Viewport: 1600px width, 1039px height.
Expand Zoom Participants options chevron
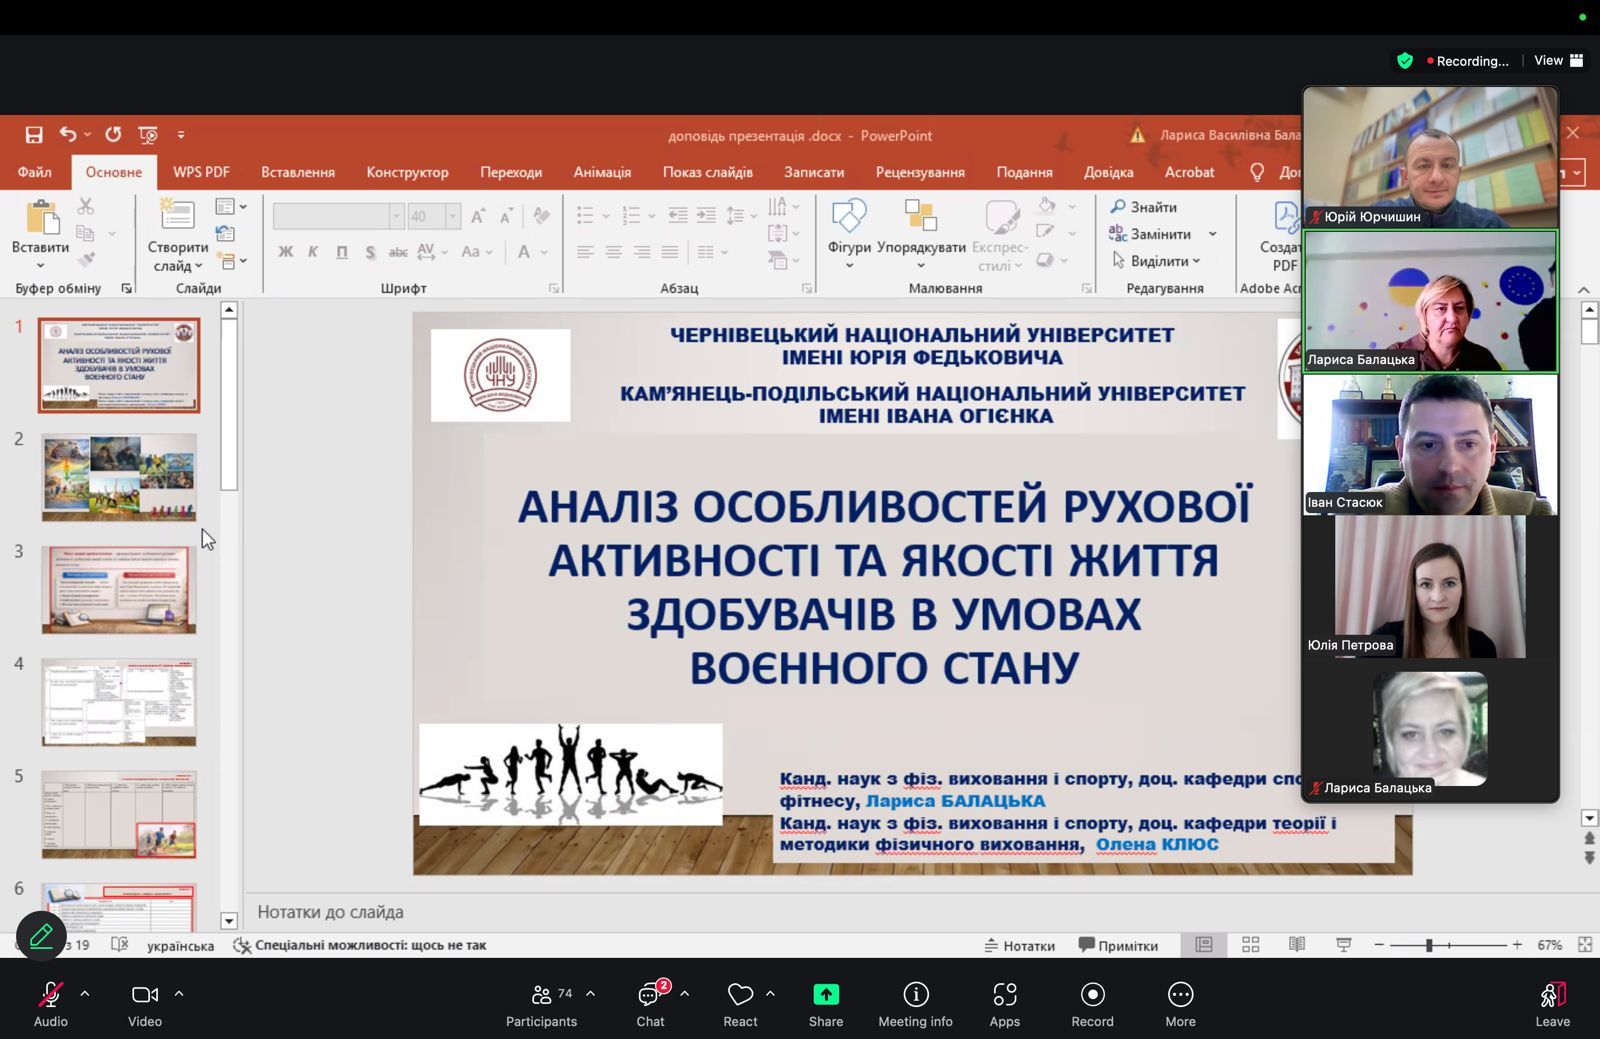click(x=591, y=994)
